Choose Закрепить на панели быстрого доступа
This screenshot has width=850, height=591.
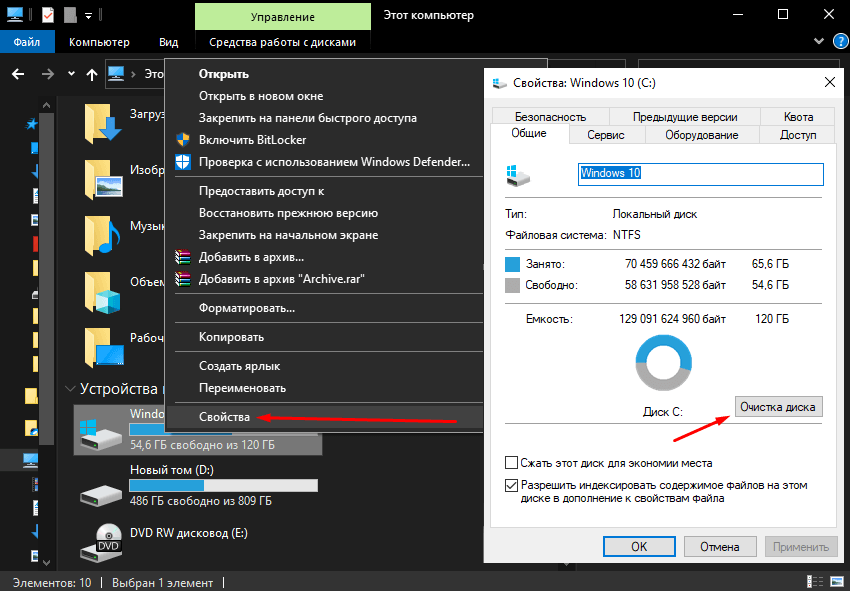tap(307, 118)
